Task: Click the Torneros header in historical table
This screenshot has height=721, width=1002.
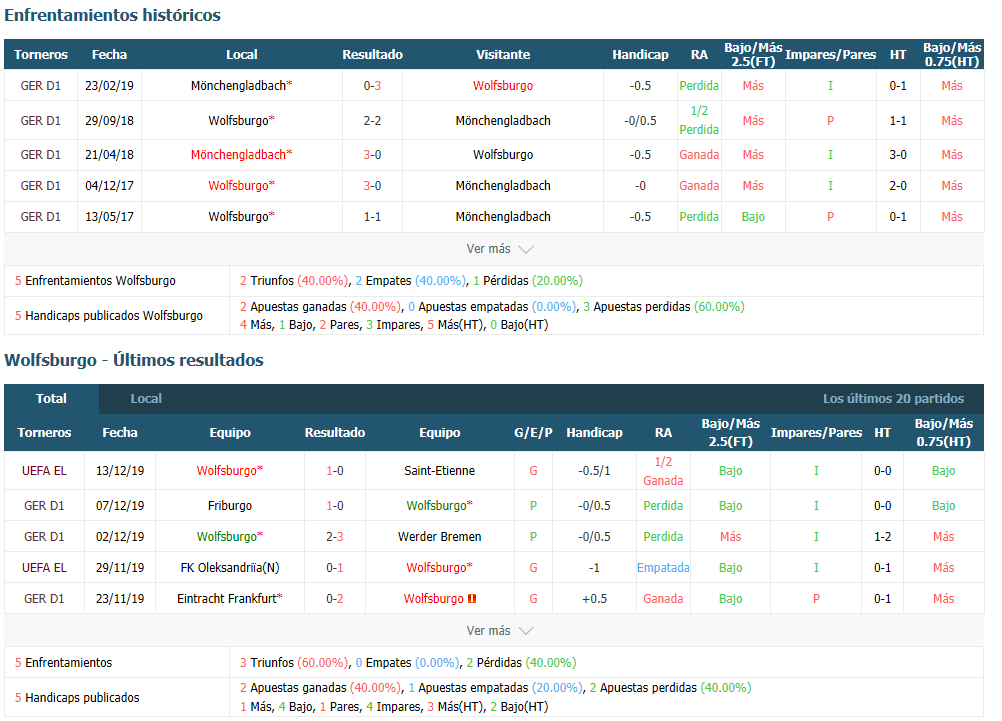Action: pyautogui.click(x=41, y=55)
